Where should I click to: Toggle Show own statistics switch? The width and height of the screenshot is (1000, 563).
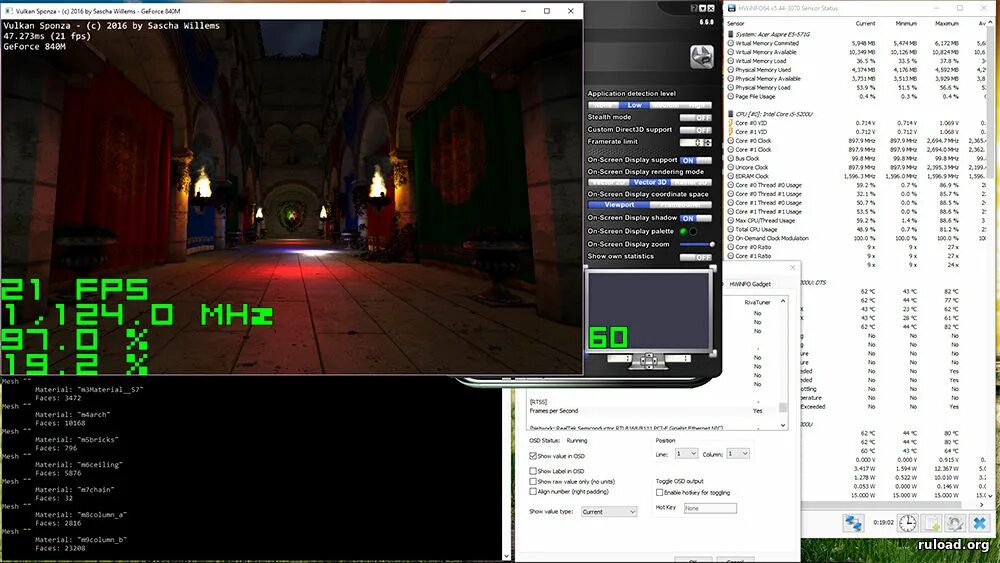(695, 257)
